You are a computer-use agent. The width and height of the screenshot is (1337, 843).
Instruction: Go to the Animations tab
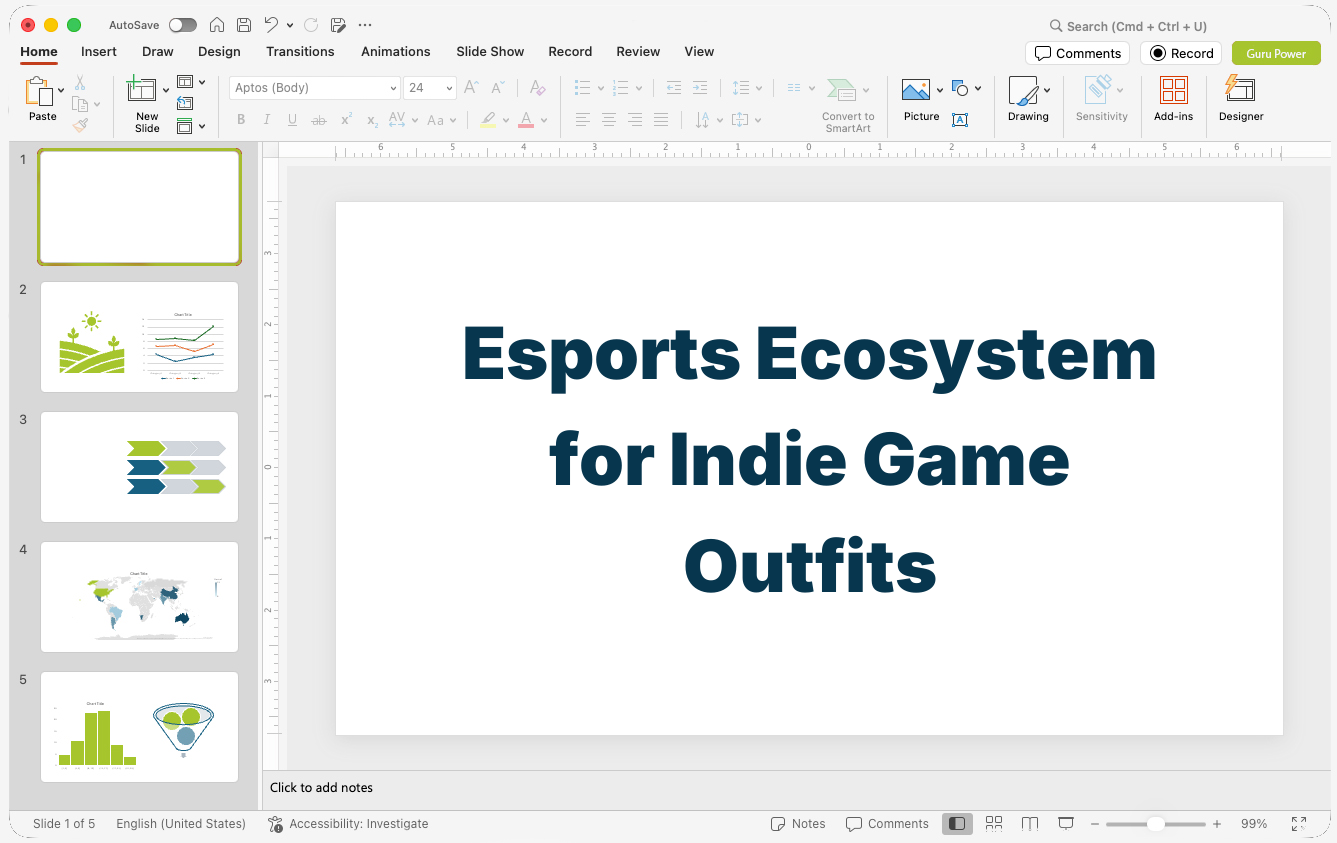pos(396,51)
